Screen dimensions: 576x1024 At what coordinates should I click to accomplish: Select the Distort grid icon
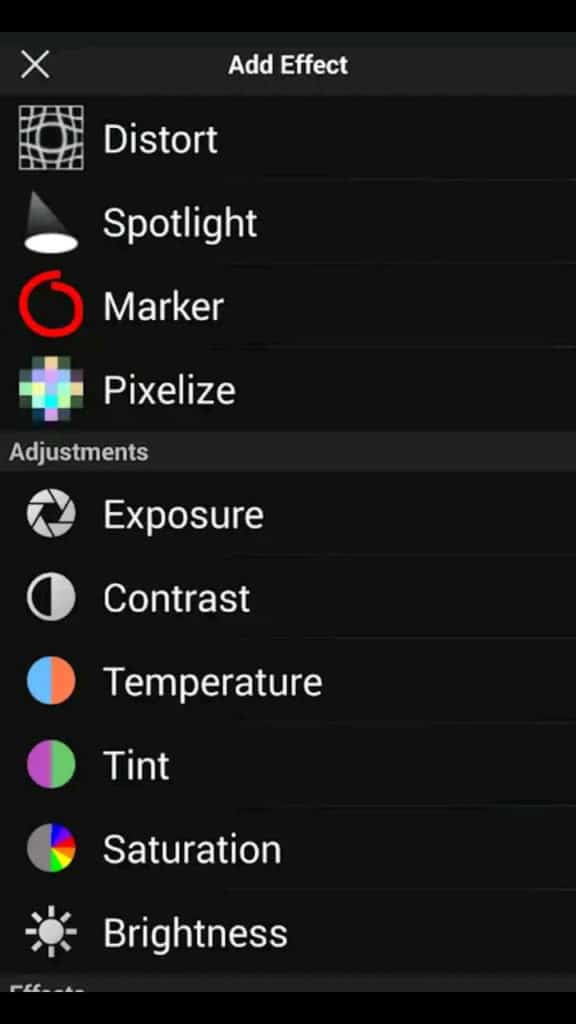[51, 138]
